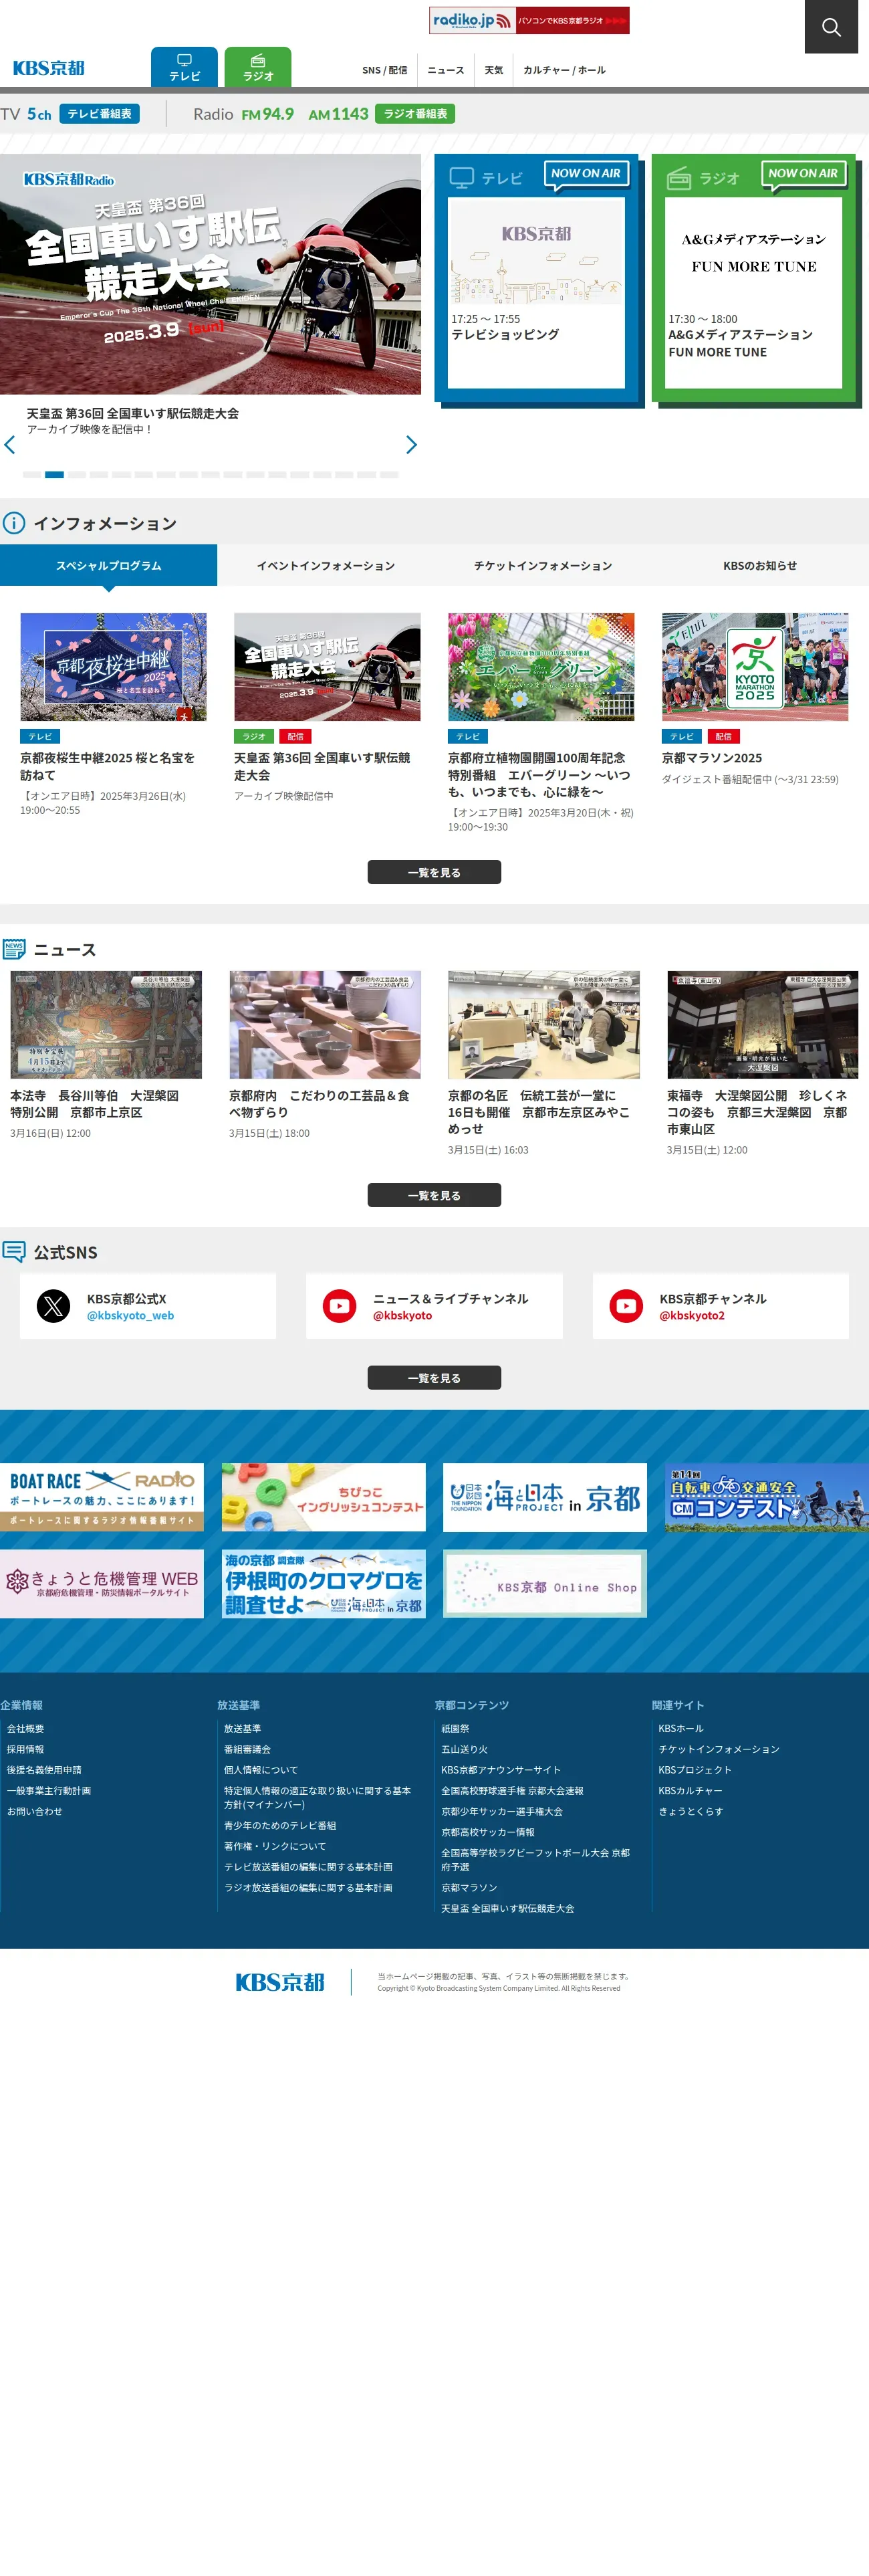
Task: Open the Radio Now On Air panel
Action: pyautogui.click(x=755, y=279)
